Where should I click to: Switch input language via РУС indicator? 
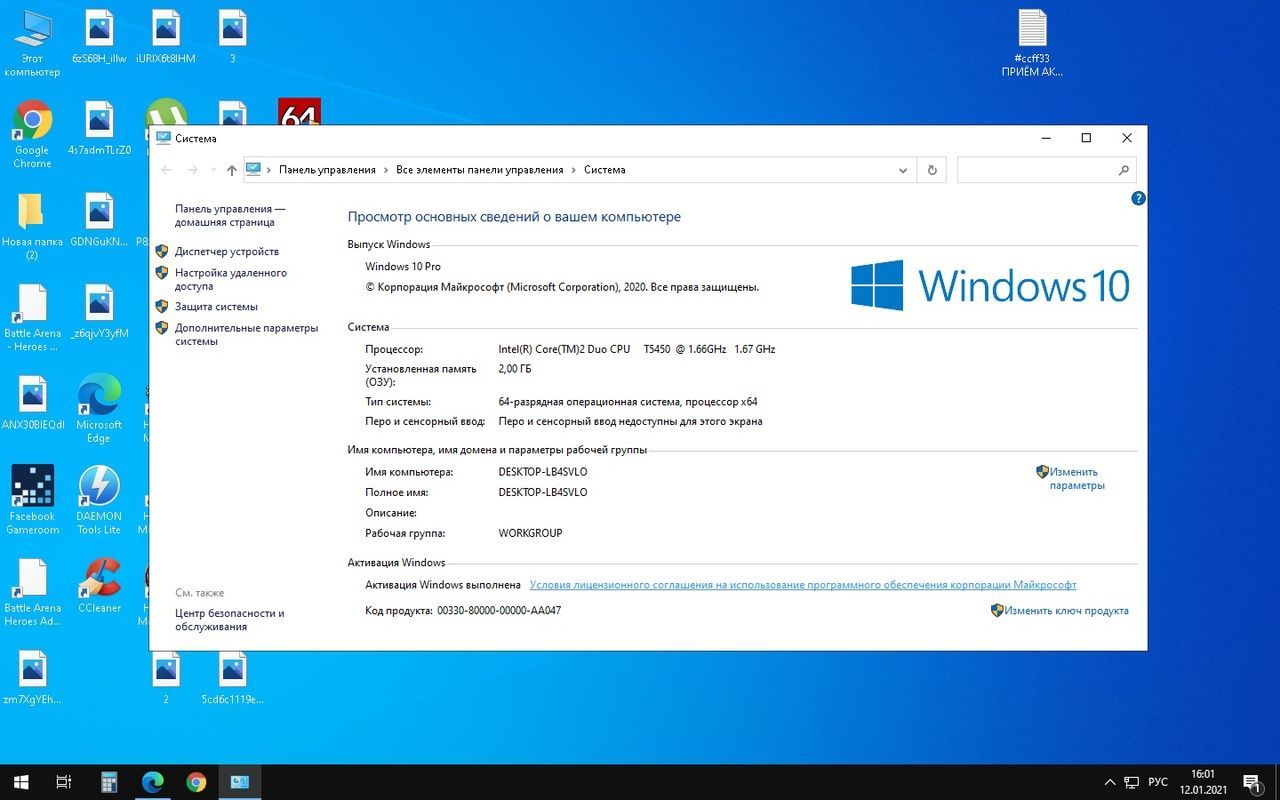(1158, 782)
